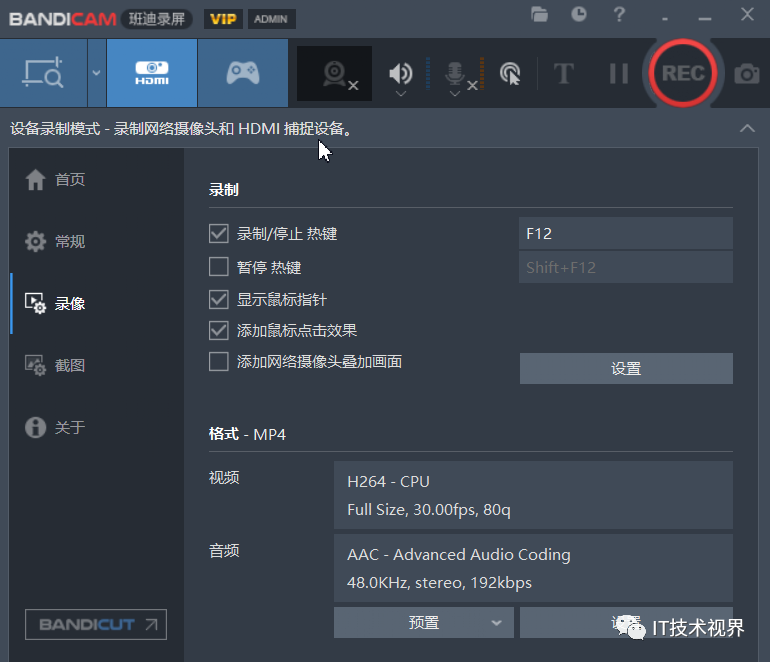
Task: Toggle 添加鼠标点击效果 checkbox
Action: tap(219, 331)
